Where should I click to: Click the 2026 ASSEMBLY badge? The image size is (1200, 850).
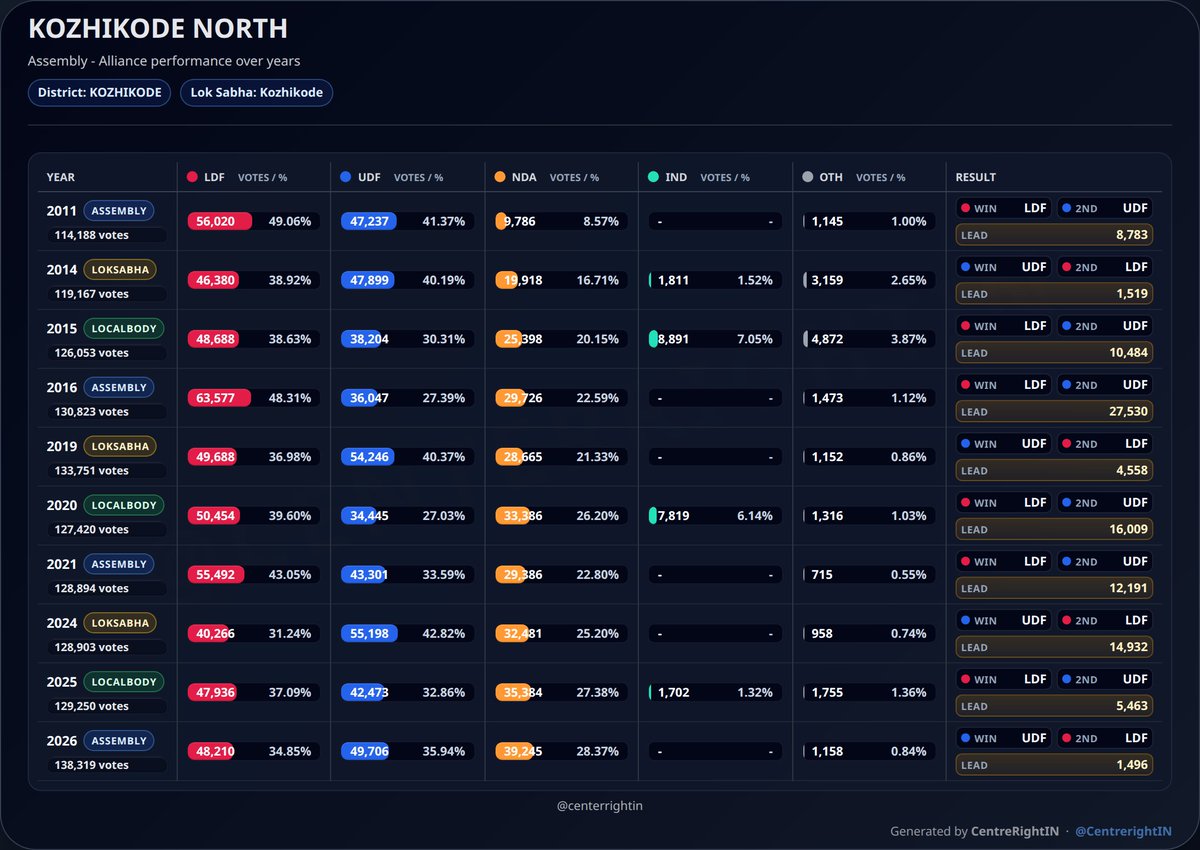pos(119,741)
